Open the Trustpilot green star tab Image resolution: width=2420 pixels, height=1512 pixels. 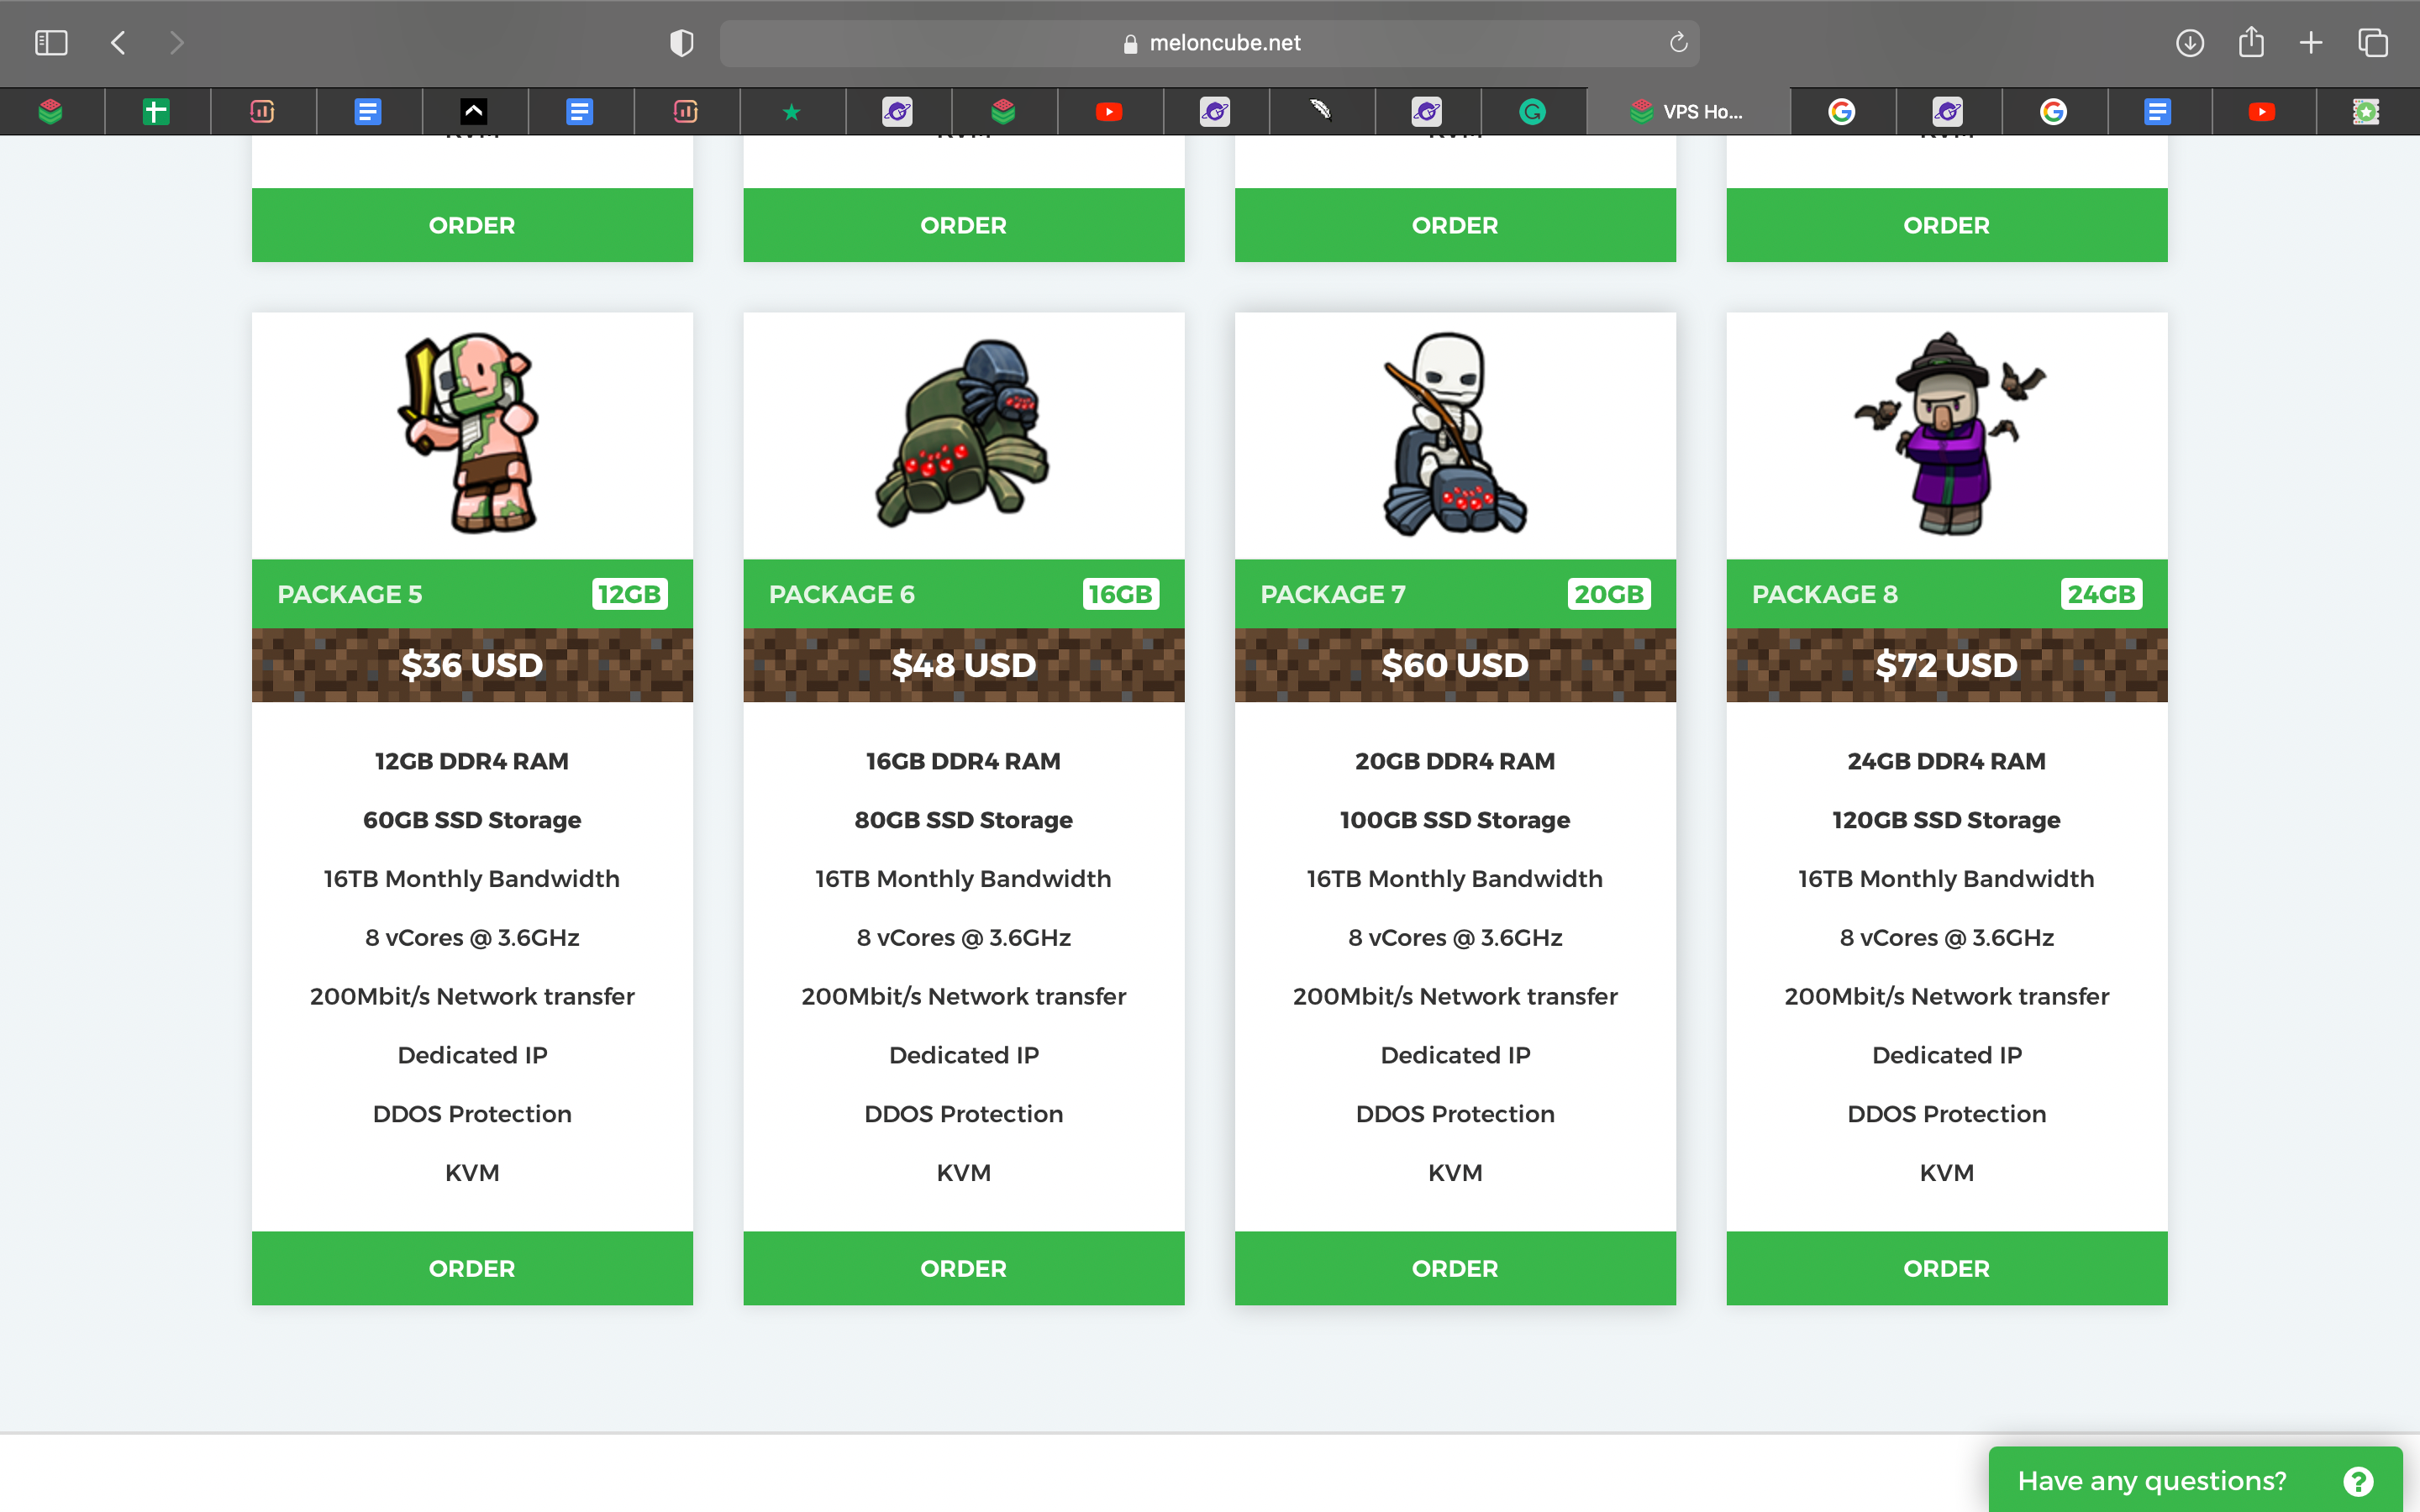pos(791,111)
